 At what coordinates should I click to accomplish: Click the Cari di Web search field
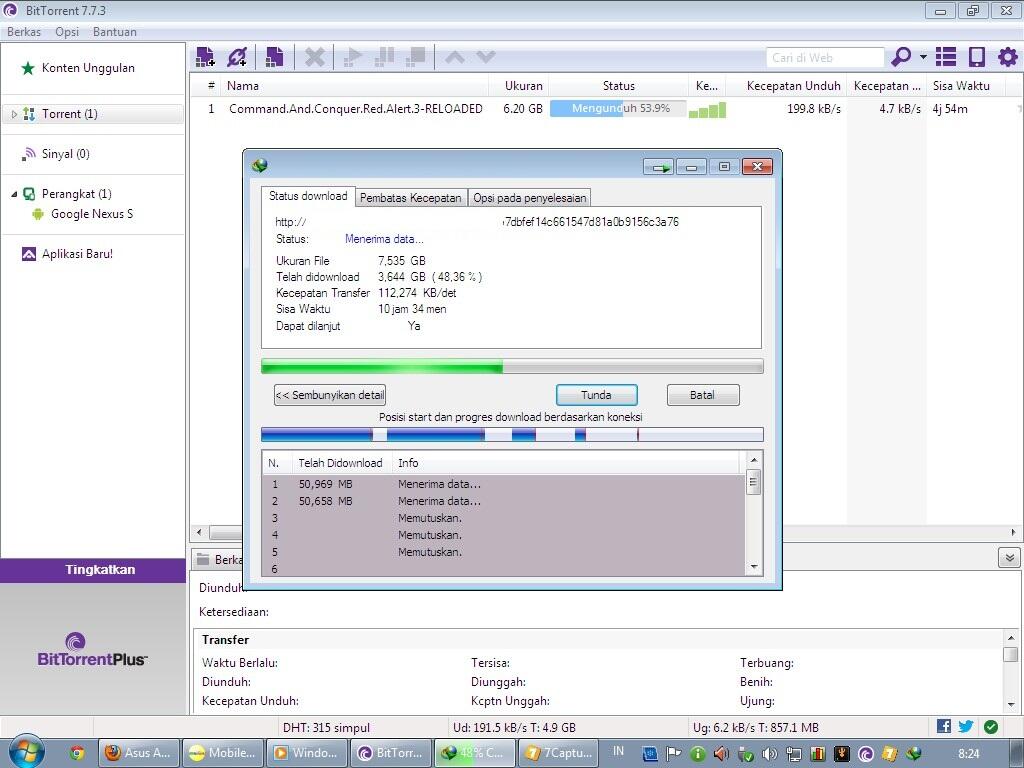coord(825,57)
